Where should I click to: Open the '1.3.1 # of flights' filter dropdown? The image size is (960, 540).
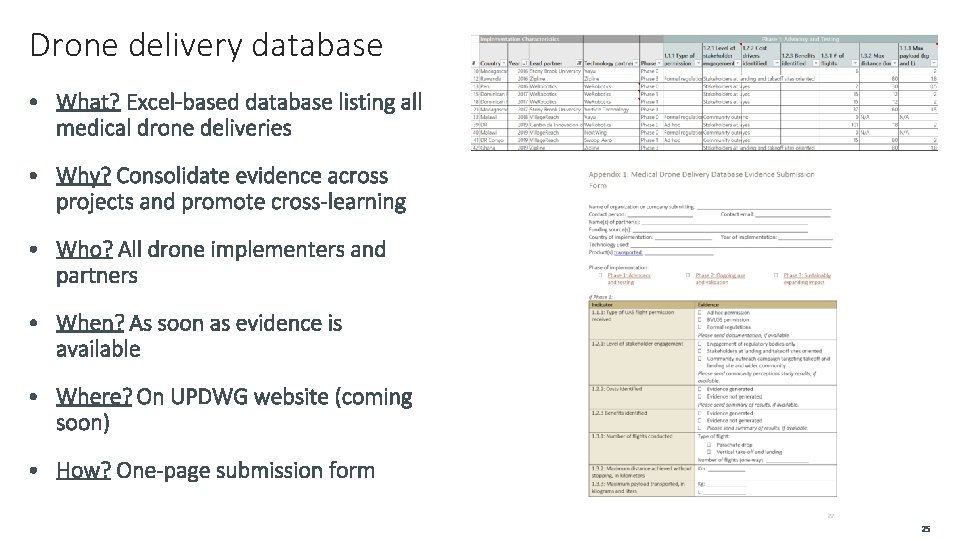point(855,63)
